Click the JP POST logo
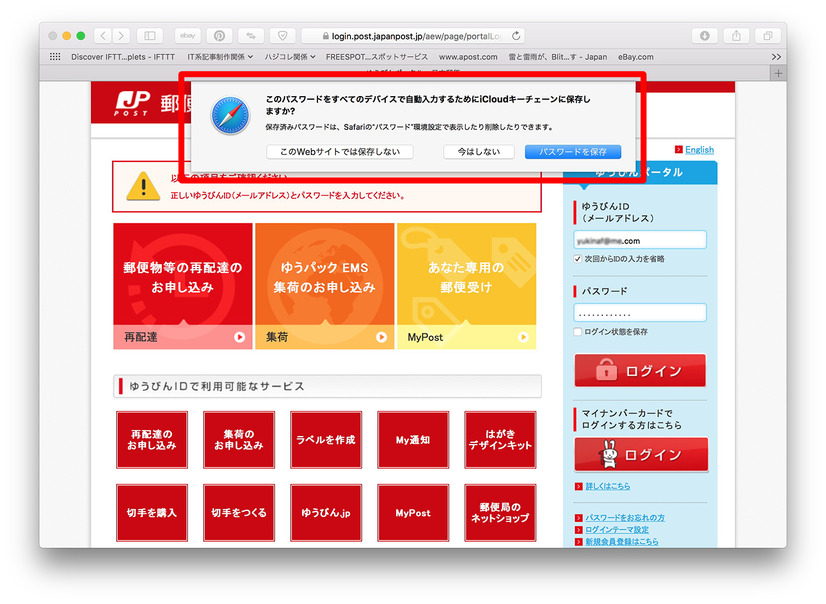The width and height of the screenshot is (826, 604). (x=132, y=103)
